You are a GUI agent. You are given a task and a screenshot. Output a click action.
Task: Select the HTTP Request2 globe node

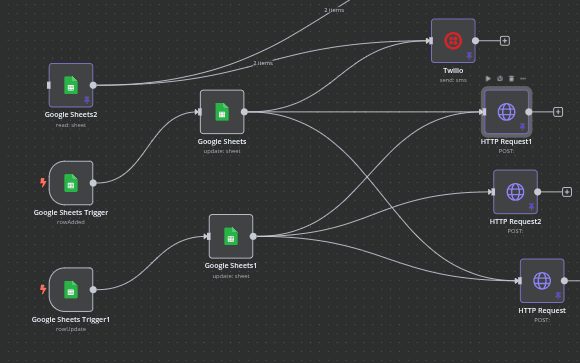(515, 192)
